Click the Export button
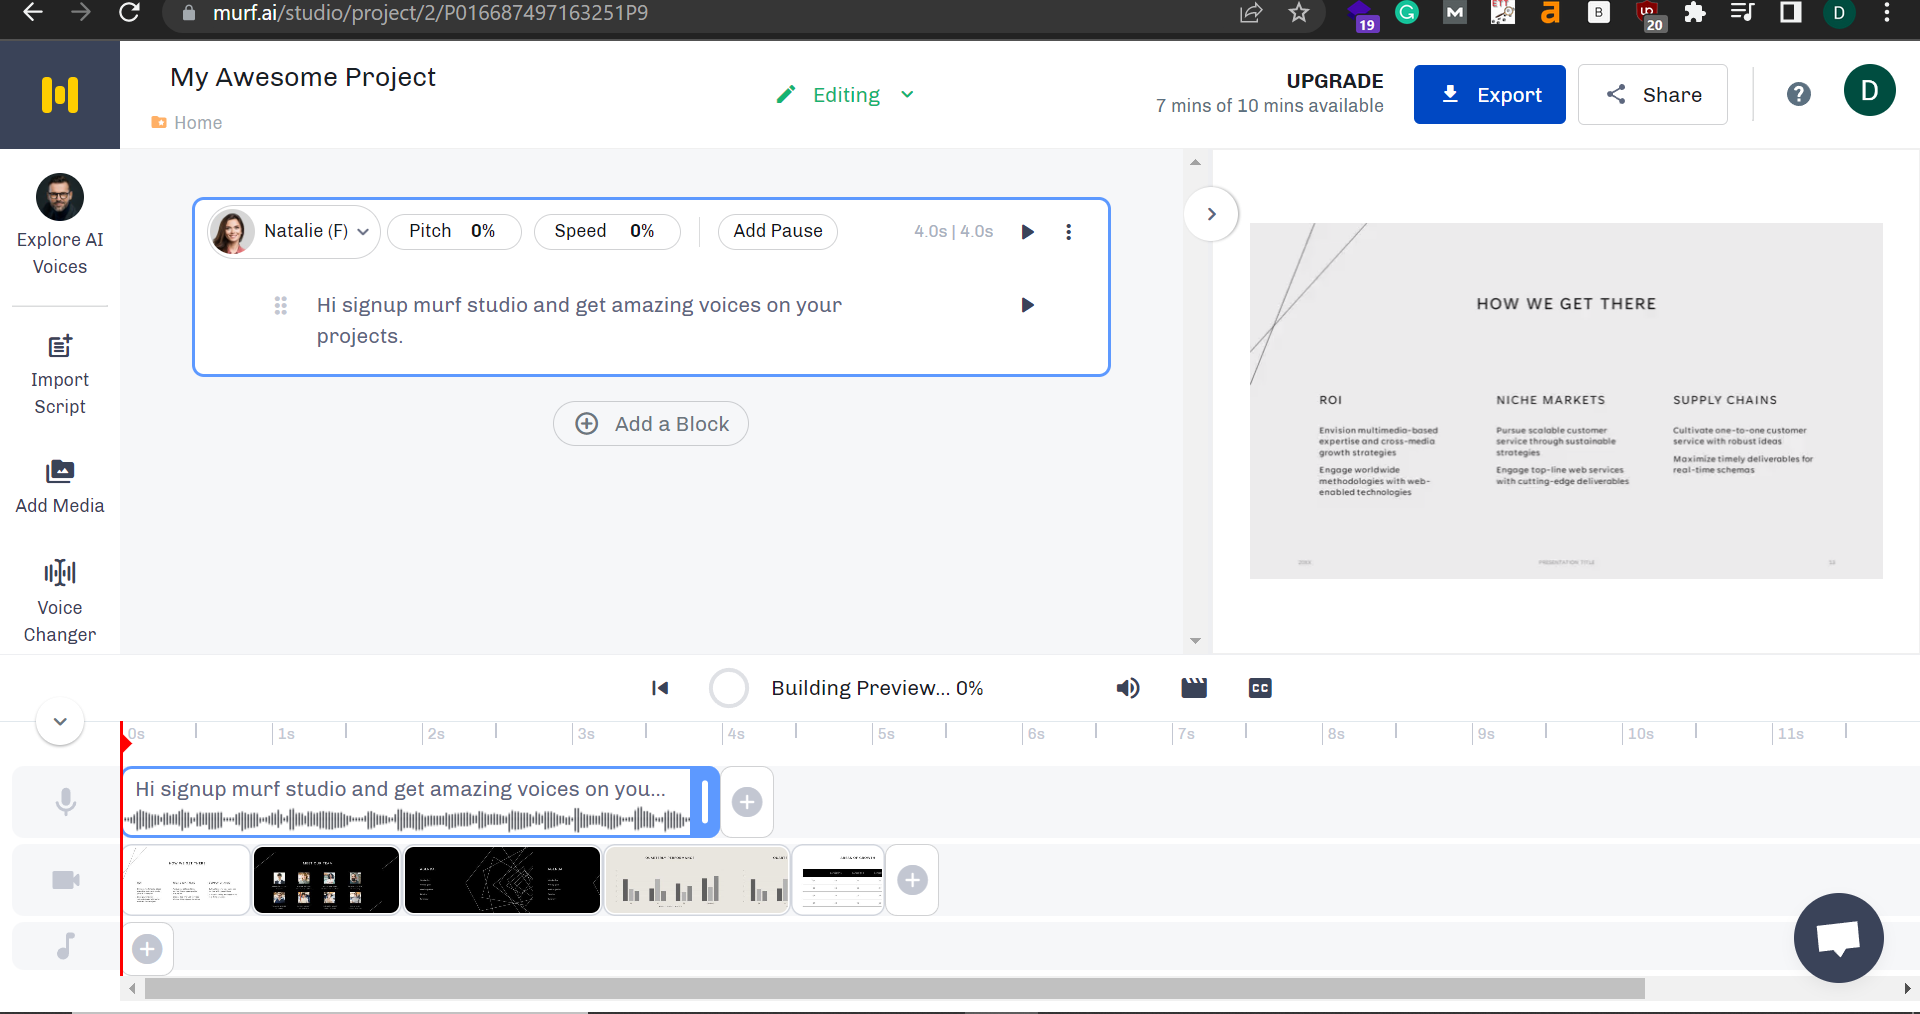Image resolution: width=1920 pixels, height=1014 pixels. point(1489,94)
